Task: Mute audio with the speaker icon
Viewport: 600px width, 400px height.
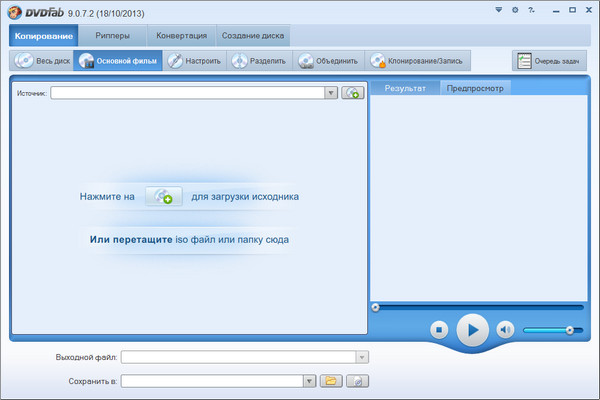Action: (505, 329)
